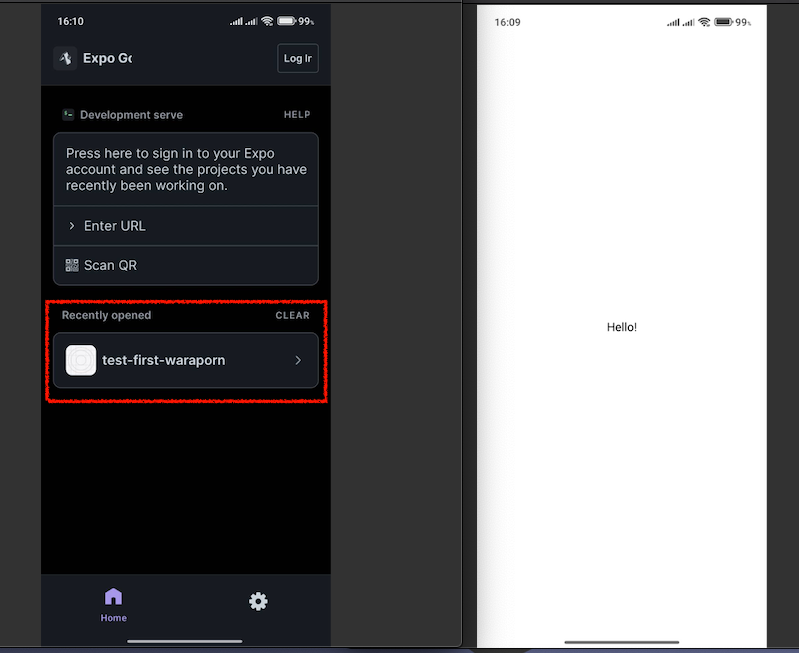Viewport: 799px width, 653px height.
Task: Tap Wi-Fi icon in right phone status bar
Action: 704,22
